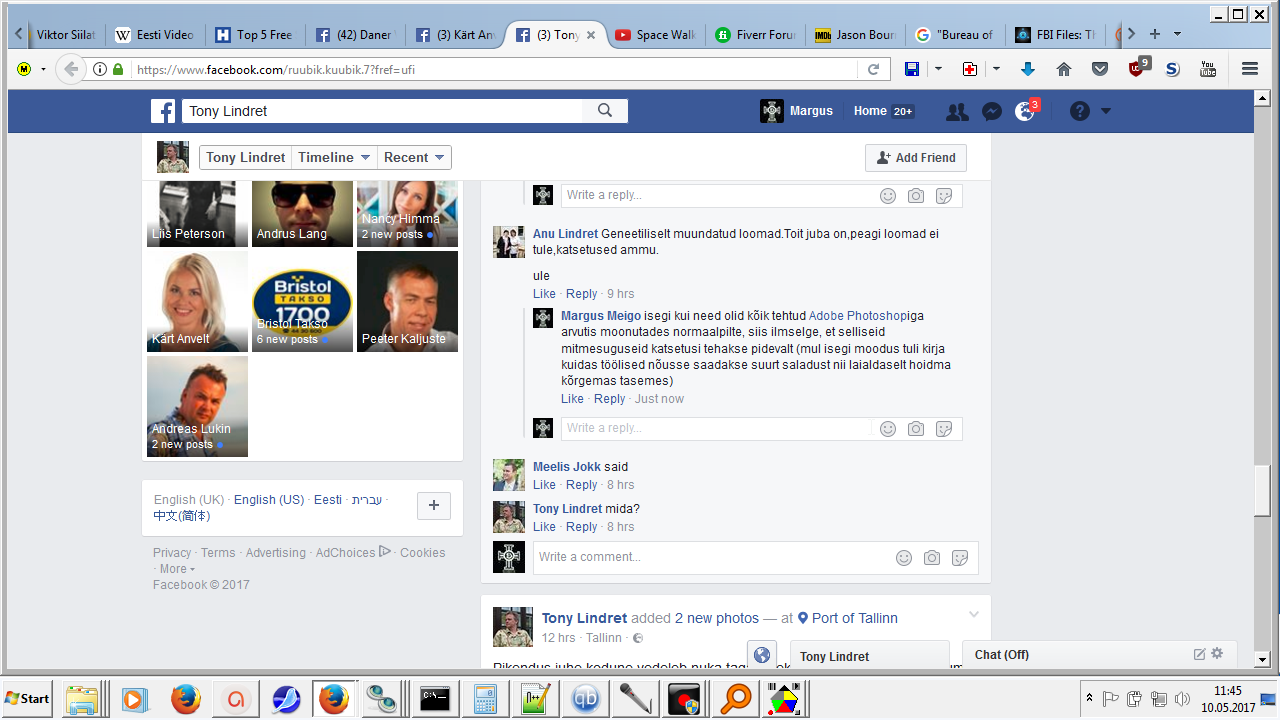
Task: Expand the Recent dropdown
Action: pyautogui.click(x=414, y=158)
